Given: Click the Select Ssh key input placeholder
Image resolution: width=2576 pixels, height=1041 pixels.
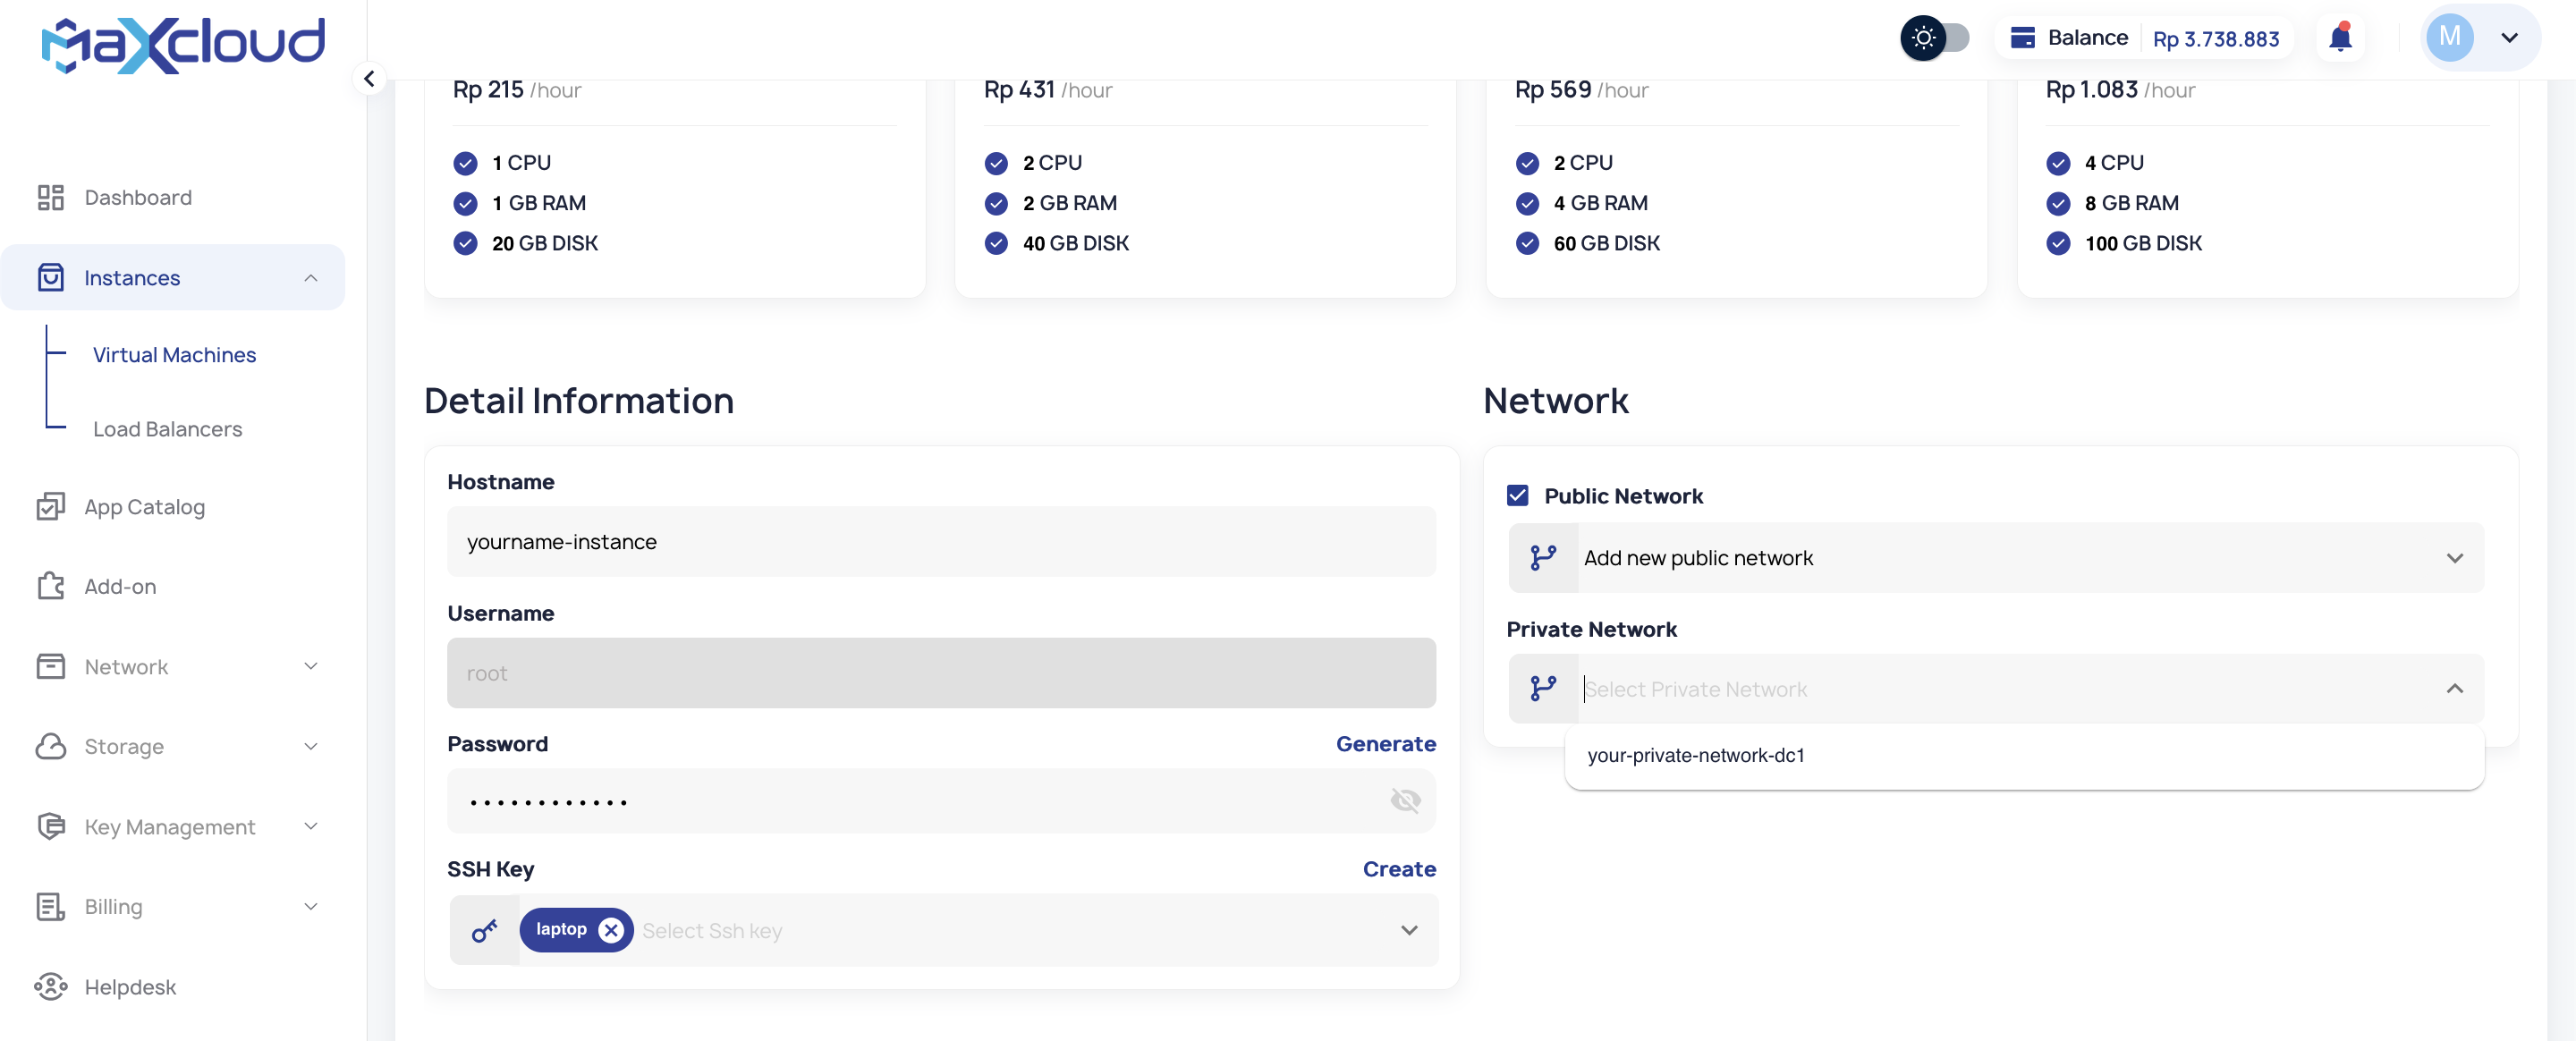Looking at the screenshot, I should click(x=712, y=930).
